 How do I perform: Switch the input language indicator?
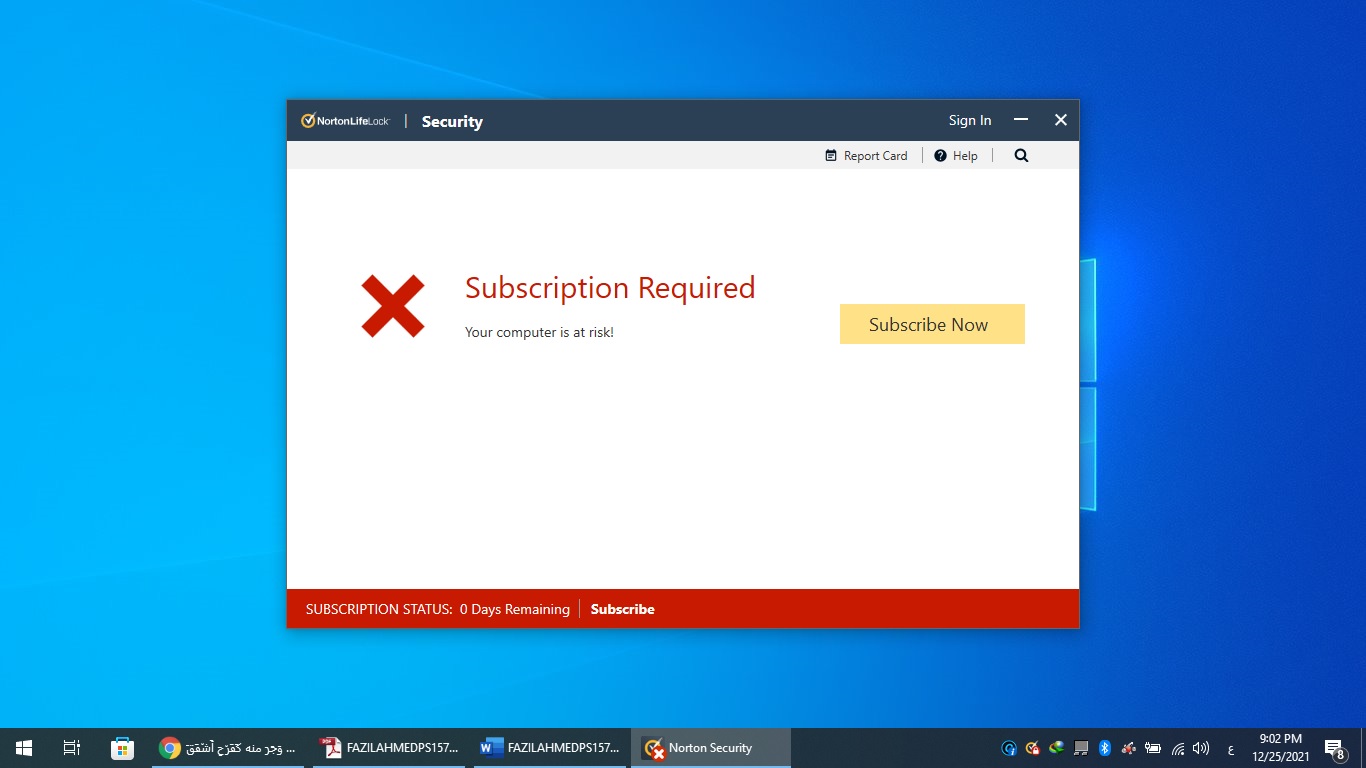(x=1230, y=749)
